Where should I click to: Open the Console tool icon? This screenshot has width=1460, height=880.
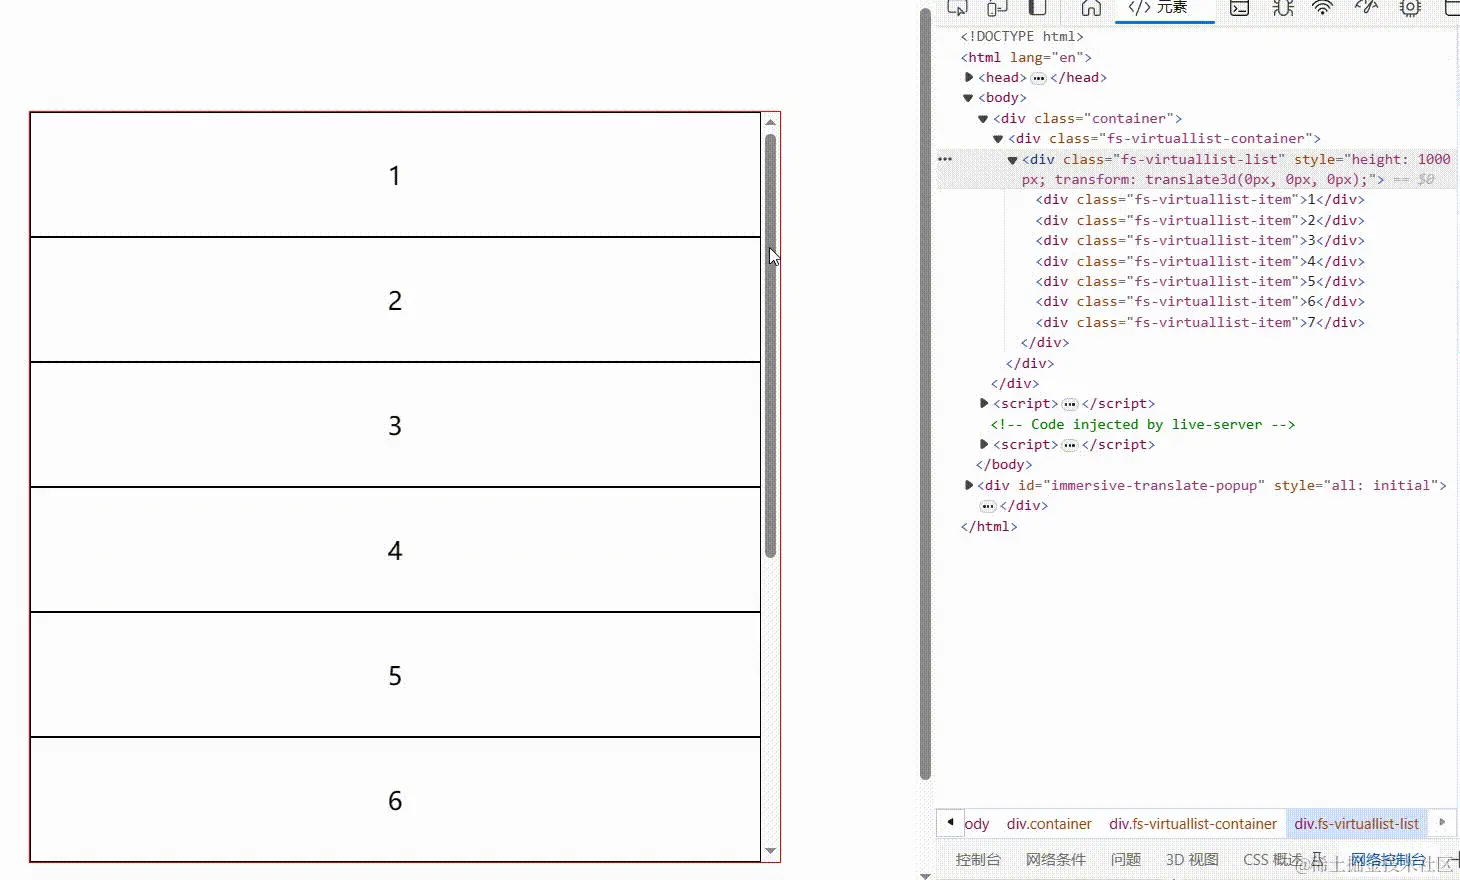click(x=1239, y=8)
